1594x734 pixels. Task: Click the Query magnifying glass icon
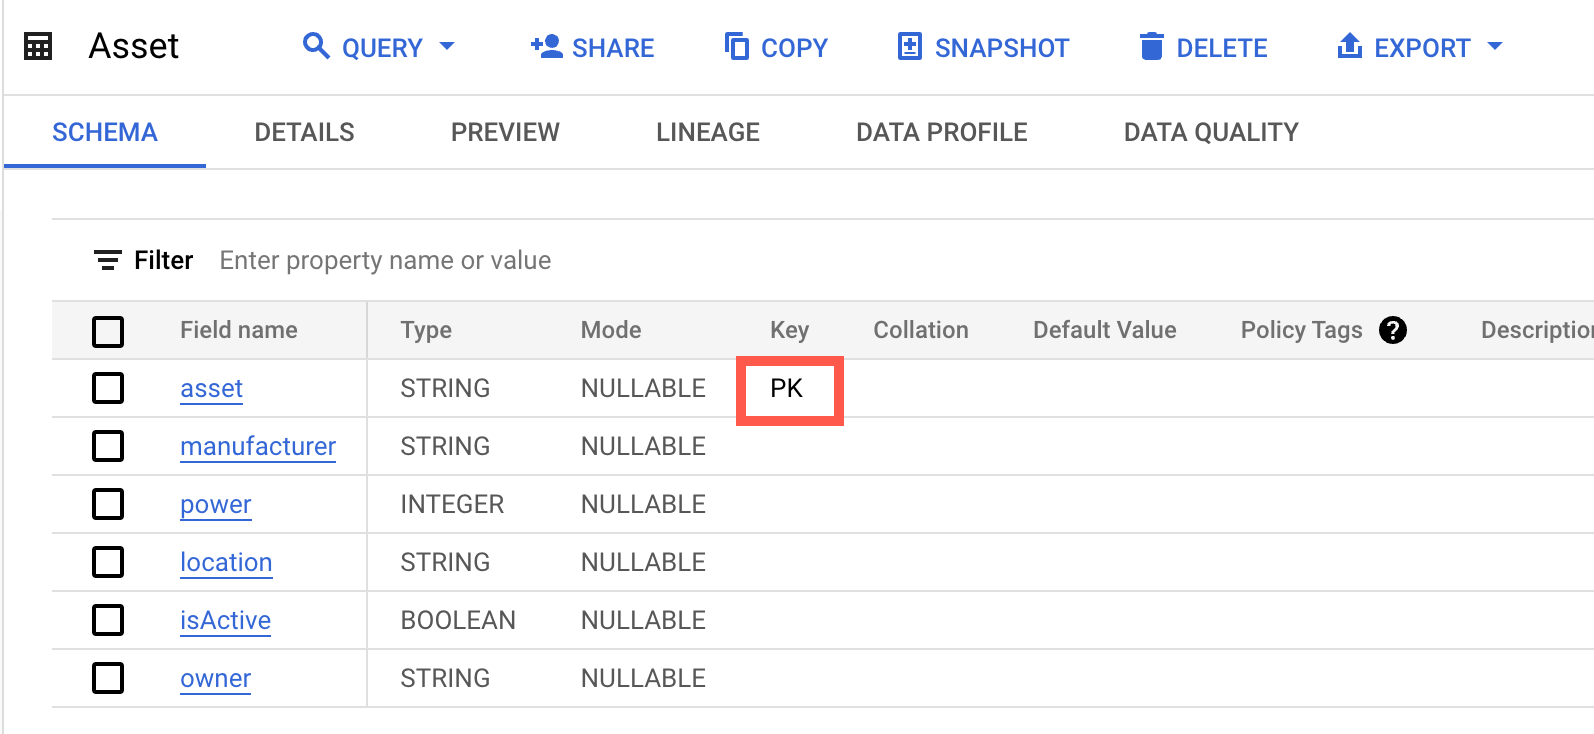coord(316,46)
